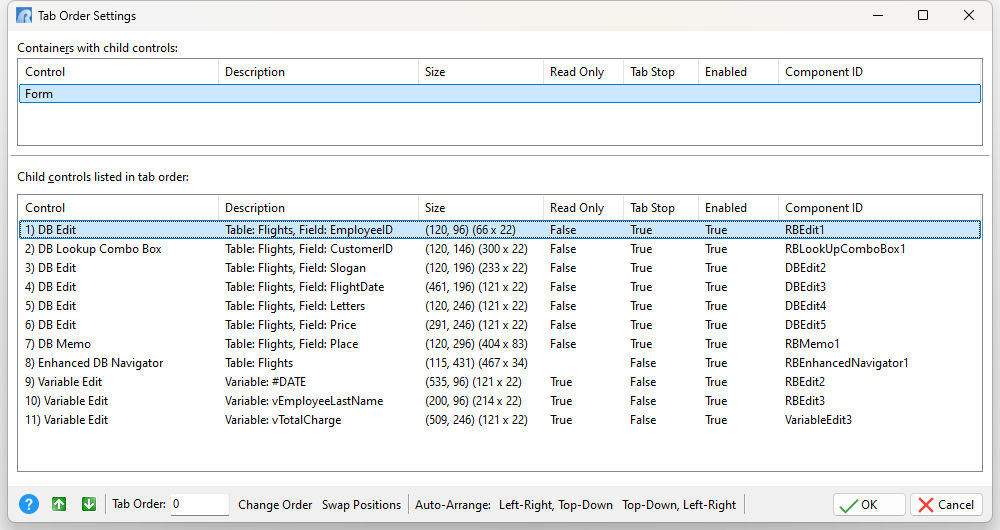The height and width of the screenshot is (530, 1000).
Task: Click the Swap Positions button
Action: coord(361,504)
